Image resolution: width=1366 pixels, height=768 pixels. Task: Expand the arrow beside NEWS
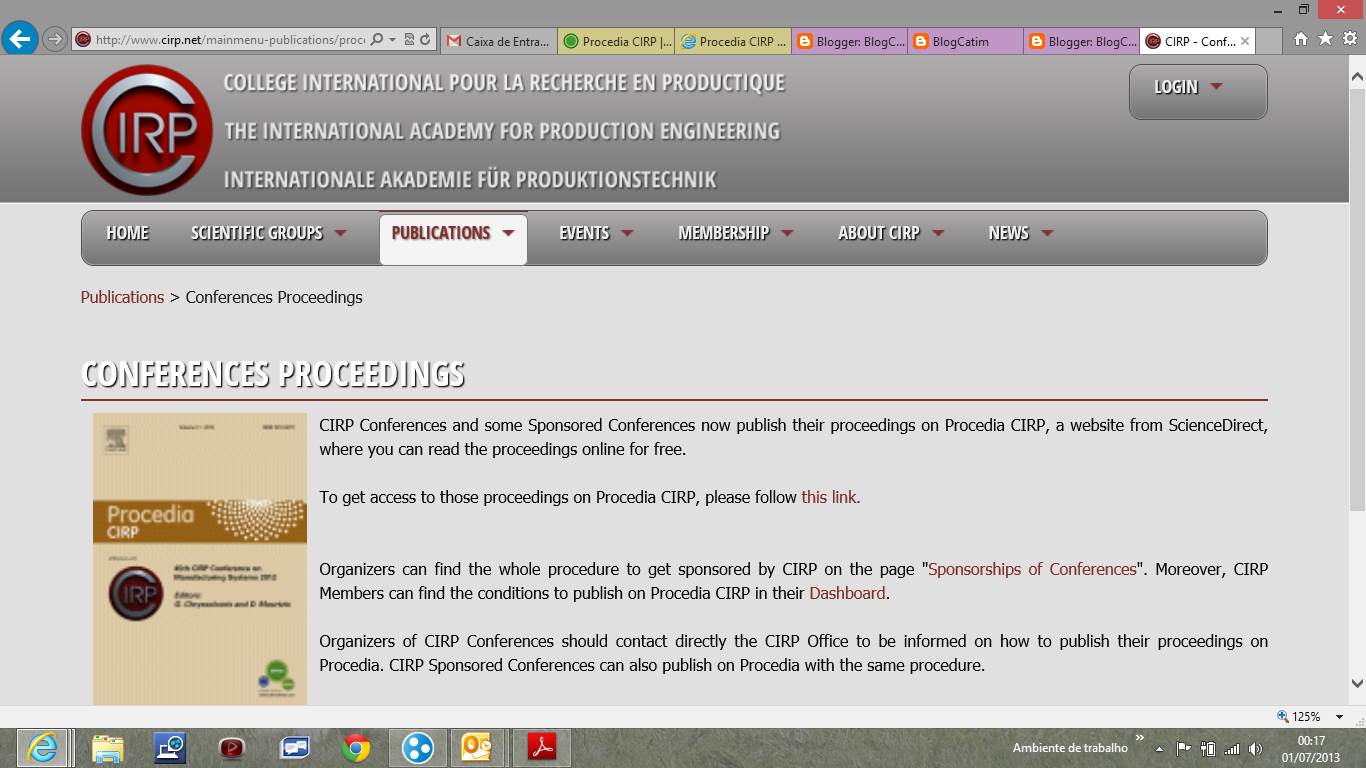1047,233
